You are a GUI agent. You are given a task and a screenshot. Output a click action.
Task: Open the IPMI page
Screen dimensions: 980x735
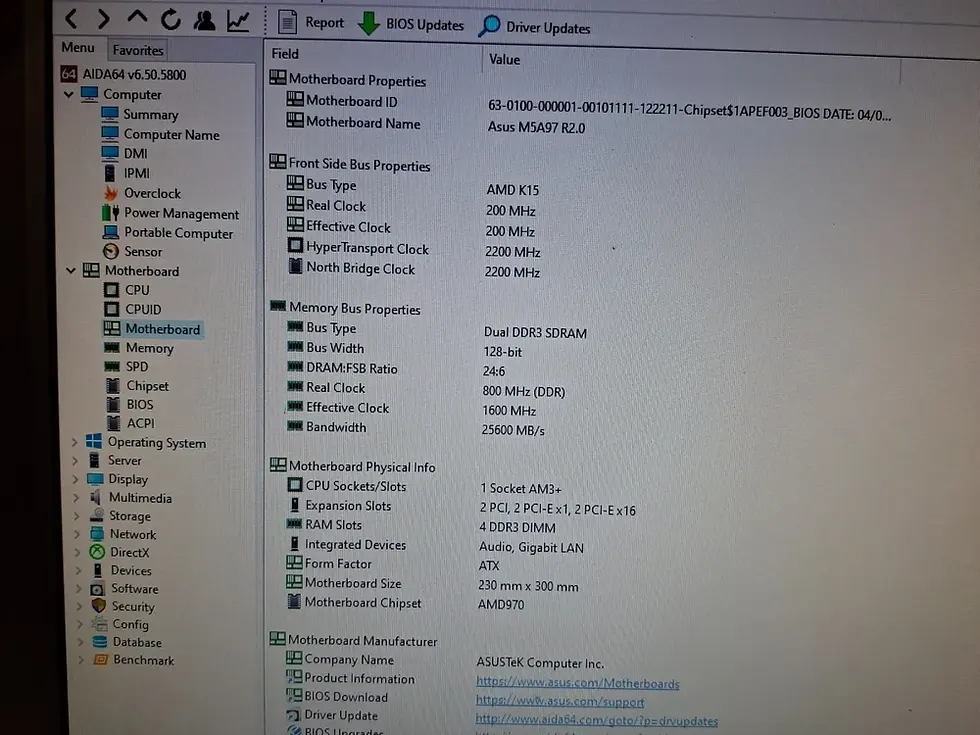pos(126,173)
